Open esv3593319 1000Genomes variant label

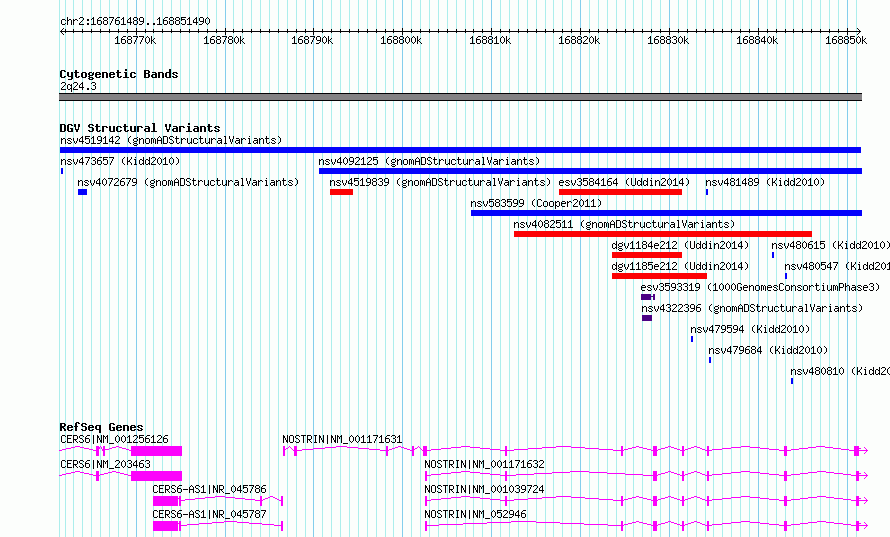click(x=760, y=287)
